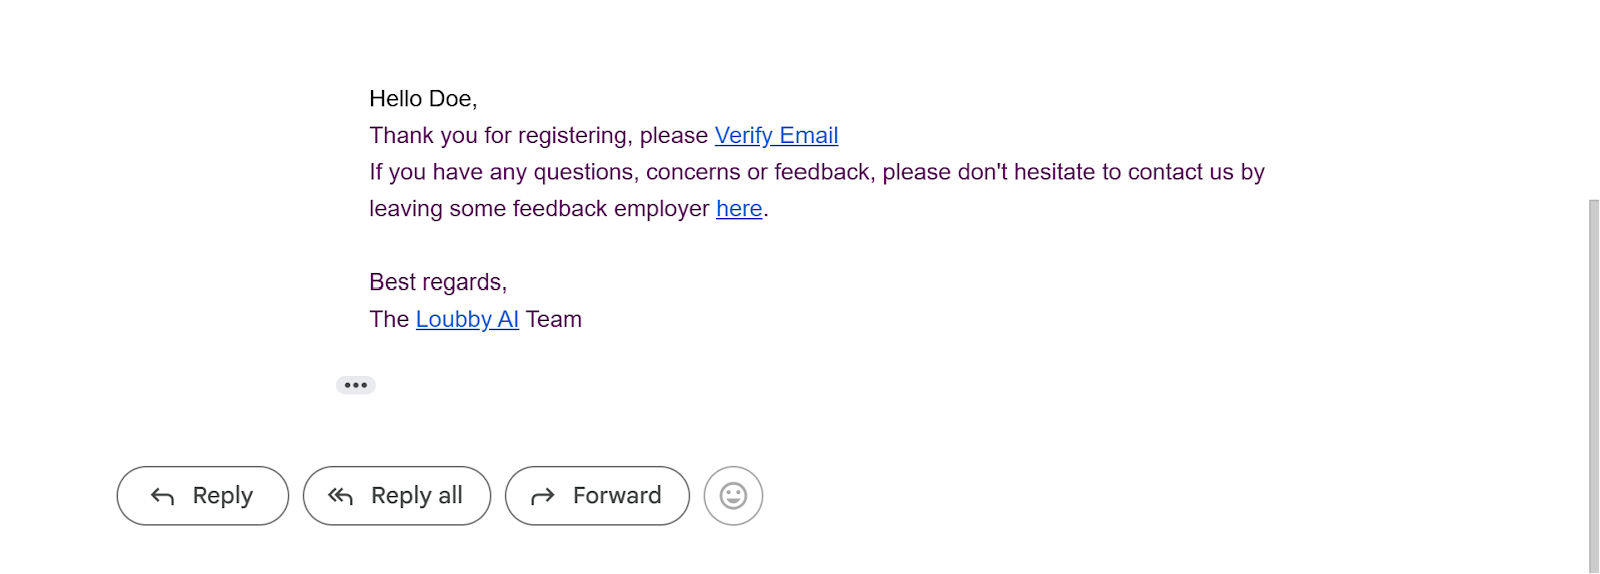
Task: Click the 'leaving some feedback employer' text
Action: 539,208
